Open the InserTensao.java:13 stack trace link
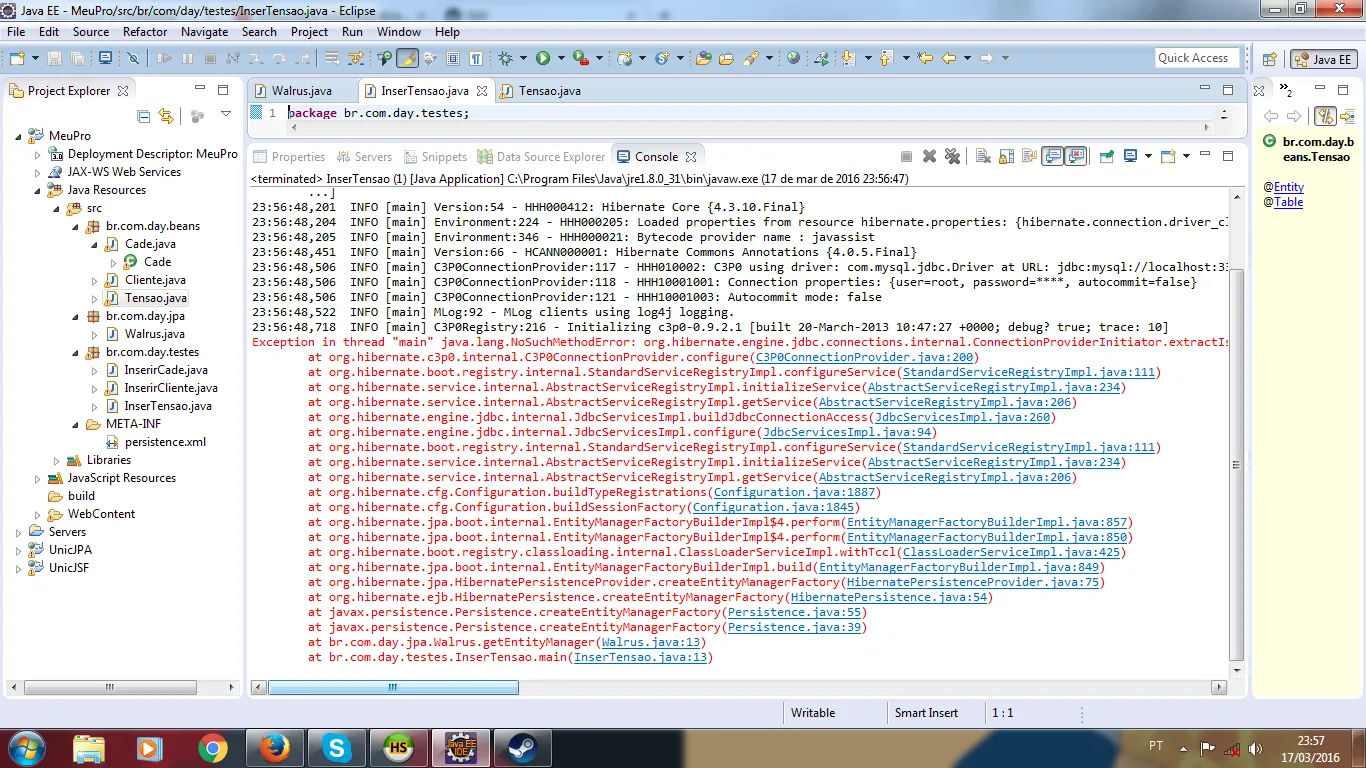This screenshot has height=768, width=1366. coord(641,657)
